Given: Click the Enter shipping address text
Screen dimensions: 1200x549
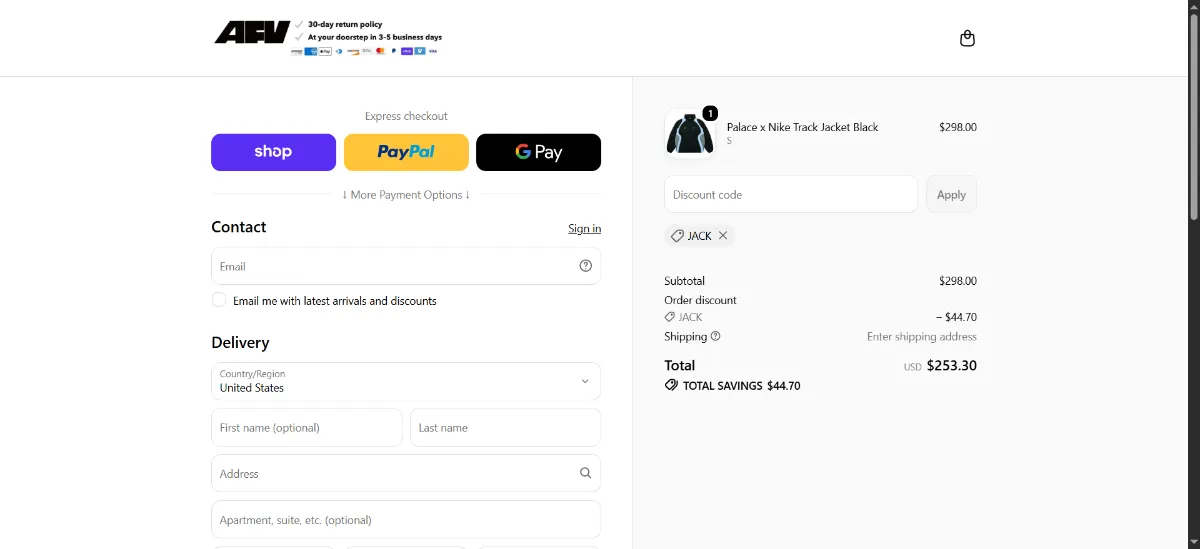Looking at the screenshot, I should [922, 337].
